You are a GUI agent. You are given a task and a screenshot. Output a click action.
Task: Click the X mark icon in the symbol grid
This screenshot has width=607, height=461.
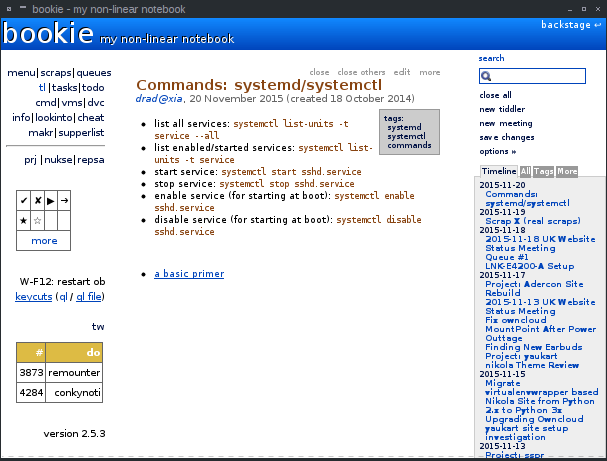tap(37, 201)
